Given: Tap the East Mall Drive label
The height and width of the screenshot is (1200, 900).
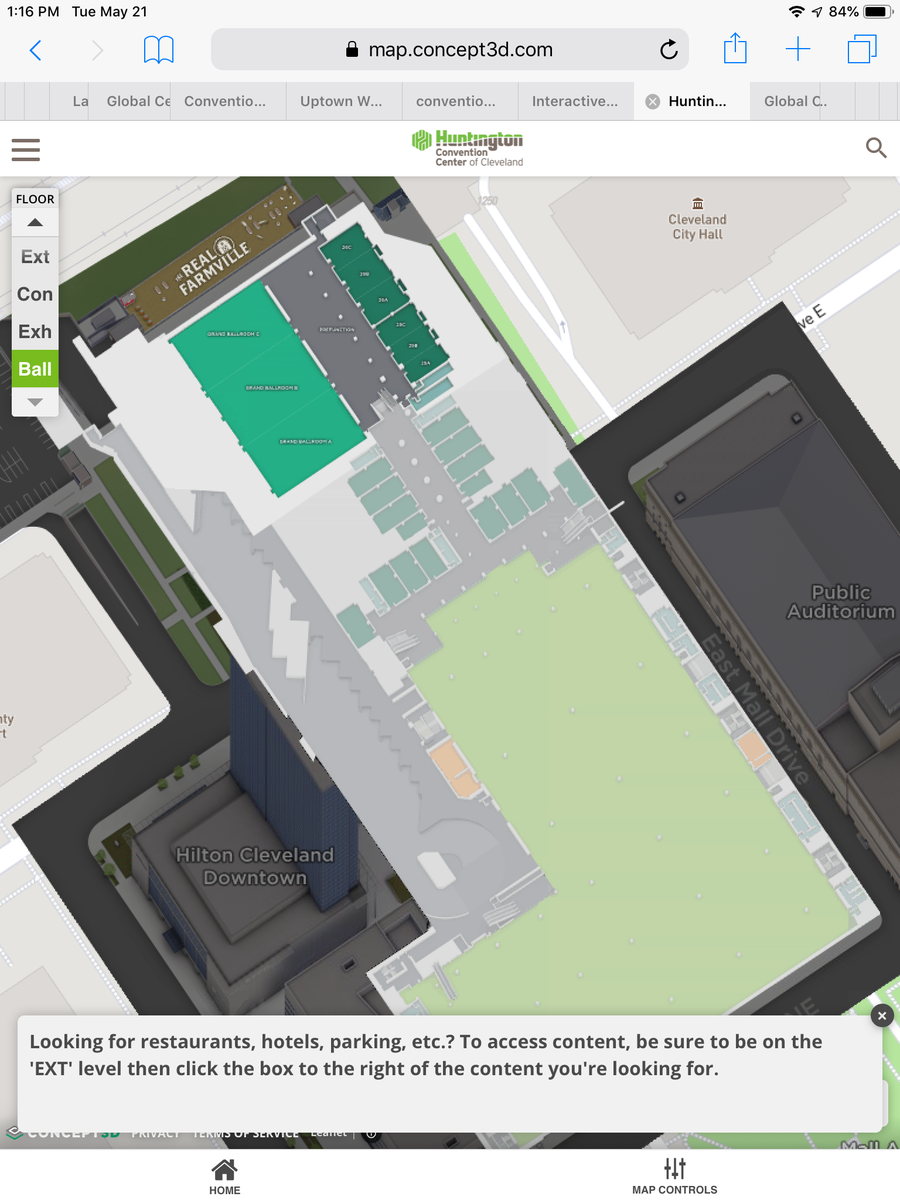Looking at the screenshot, I should pyautogui.click(x=755, y=707).
